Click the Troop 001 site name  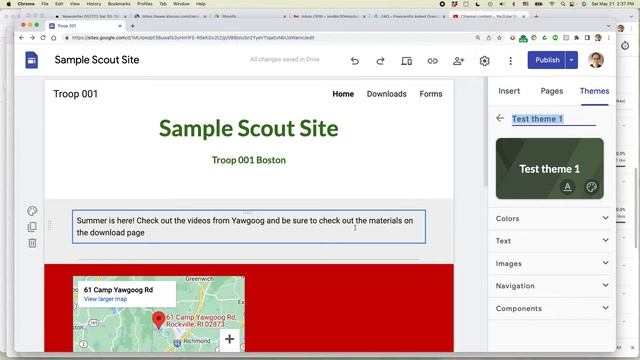(x=76, y=94)
